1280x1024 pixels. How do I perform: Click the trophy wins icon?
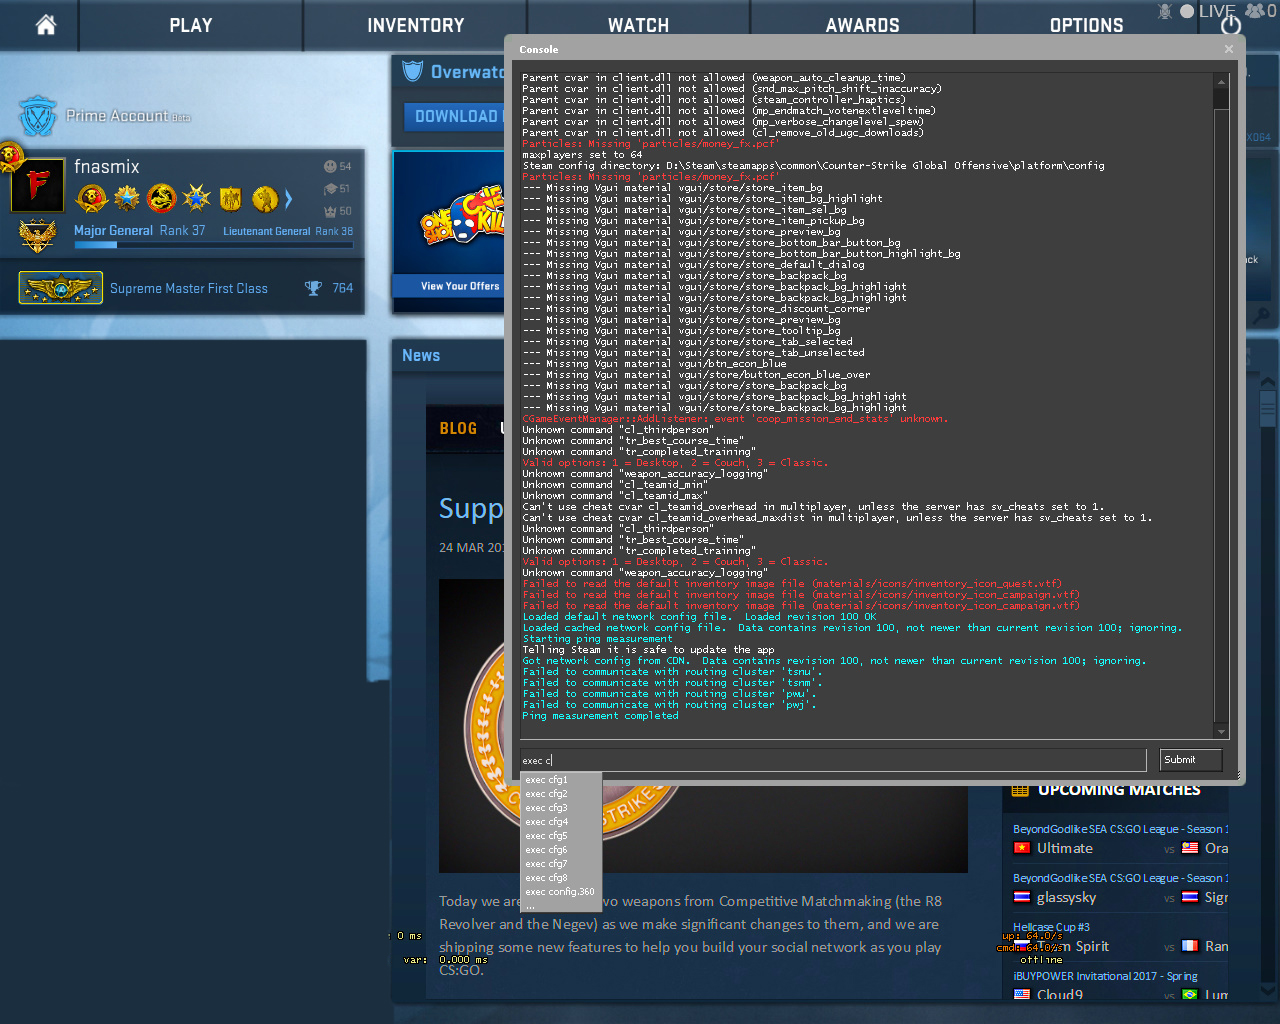[313, 288]
